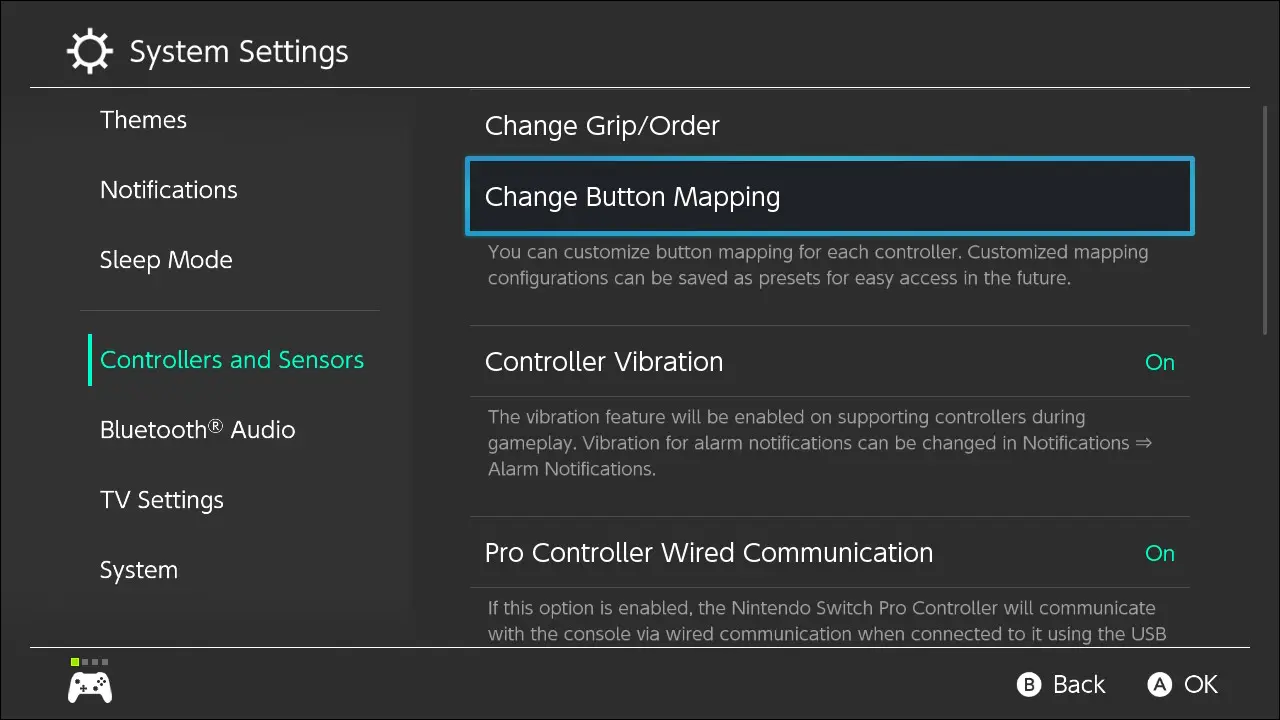Click the OK label in footer
Image resolution: width=1280 pixels, height=720 pixels.
click(1200, 685)
